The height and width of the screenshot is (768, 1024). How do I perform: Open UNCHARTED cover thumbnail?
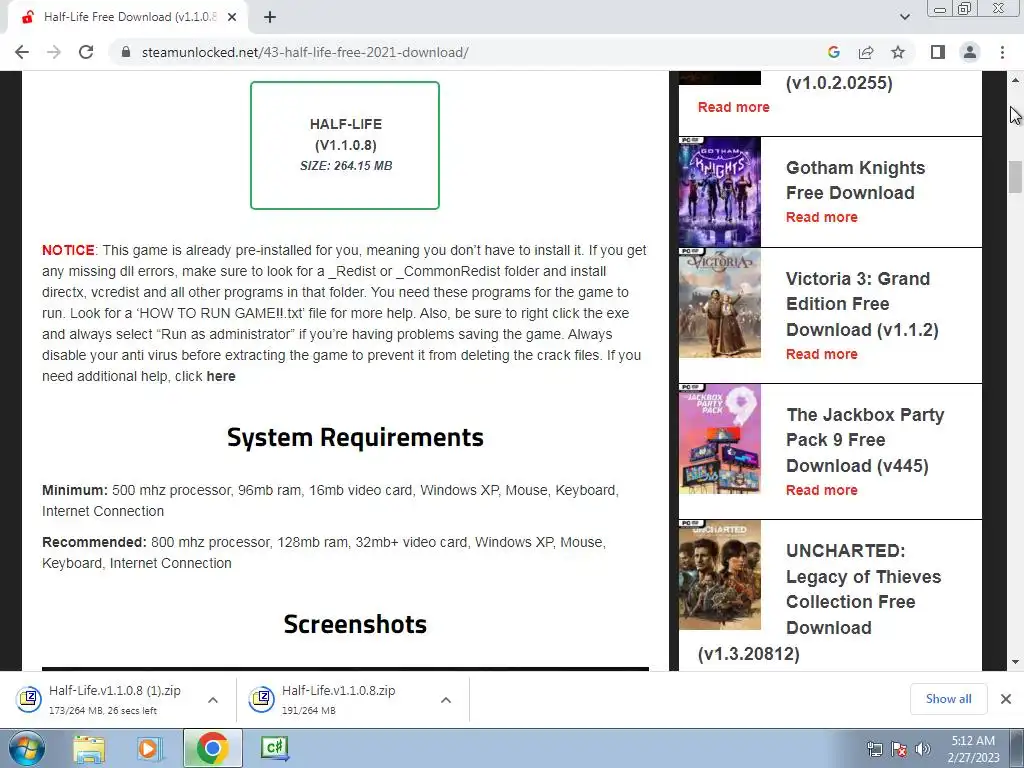720,575
